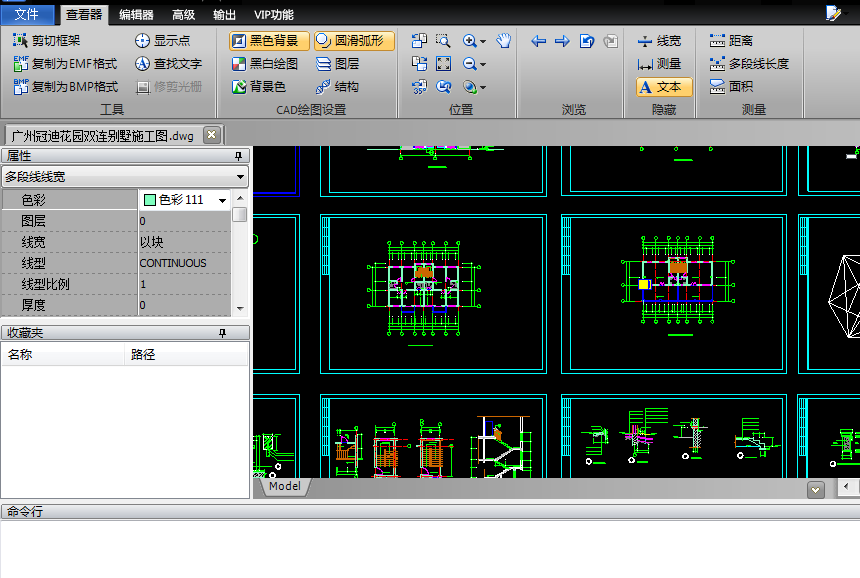
Task: Open the zoom out dropdown arrow
Action: [483, 64]
